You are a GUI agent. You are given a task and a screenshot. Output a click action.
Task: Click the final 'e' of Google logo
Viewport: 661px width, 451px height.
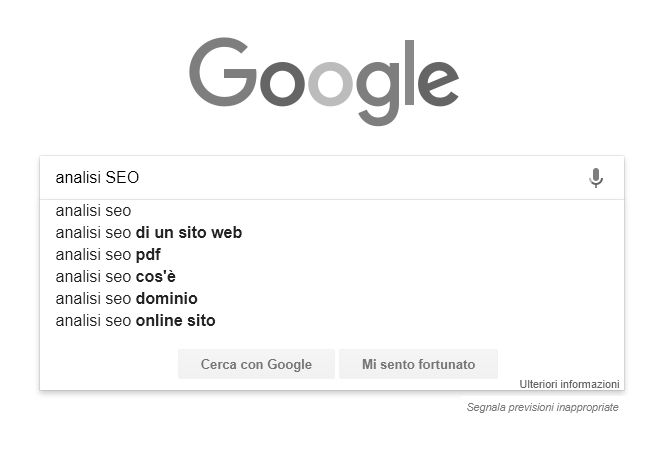tap(438, 83)
